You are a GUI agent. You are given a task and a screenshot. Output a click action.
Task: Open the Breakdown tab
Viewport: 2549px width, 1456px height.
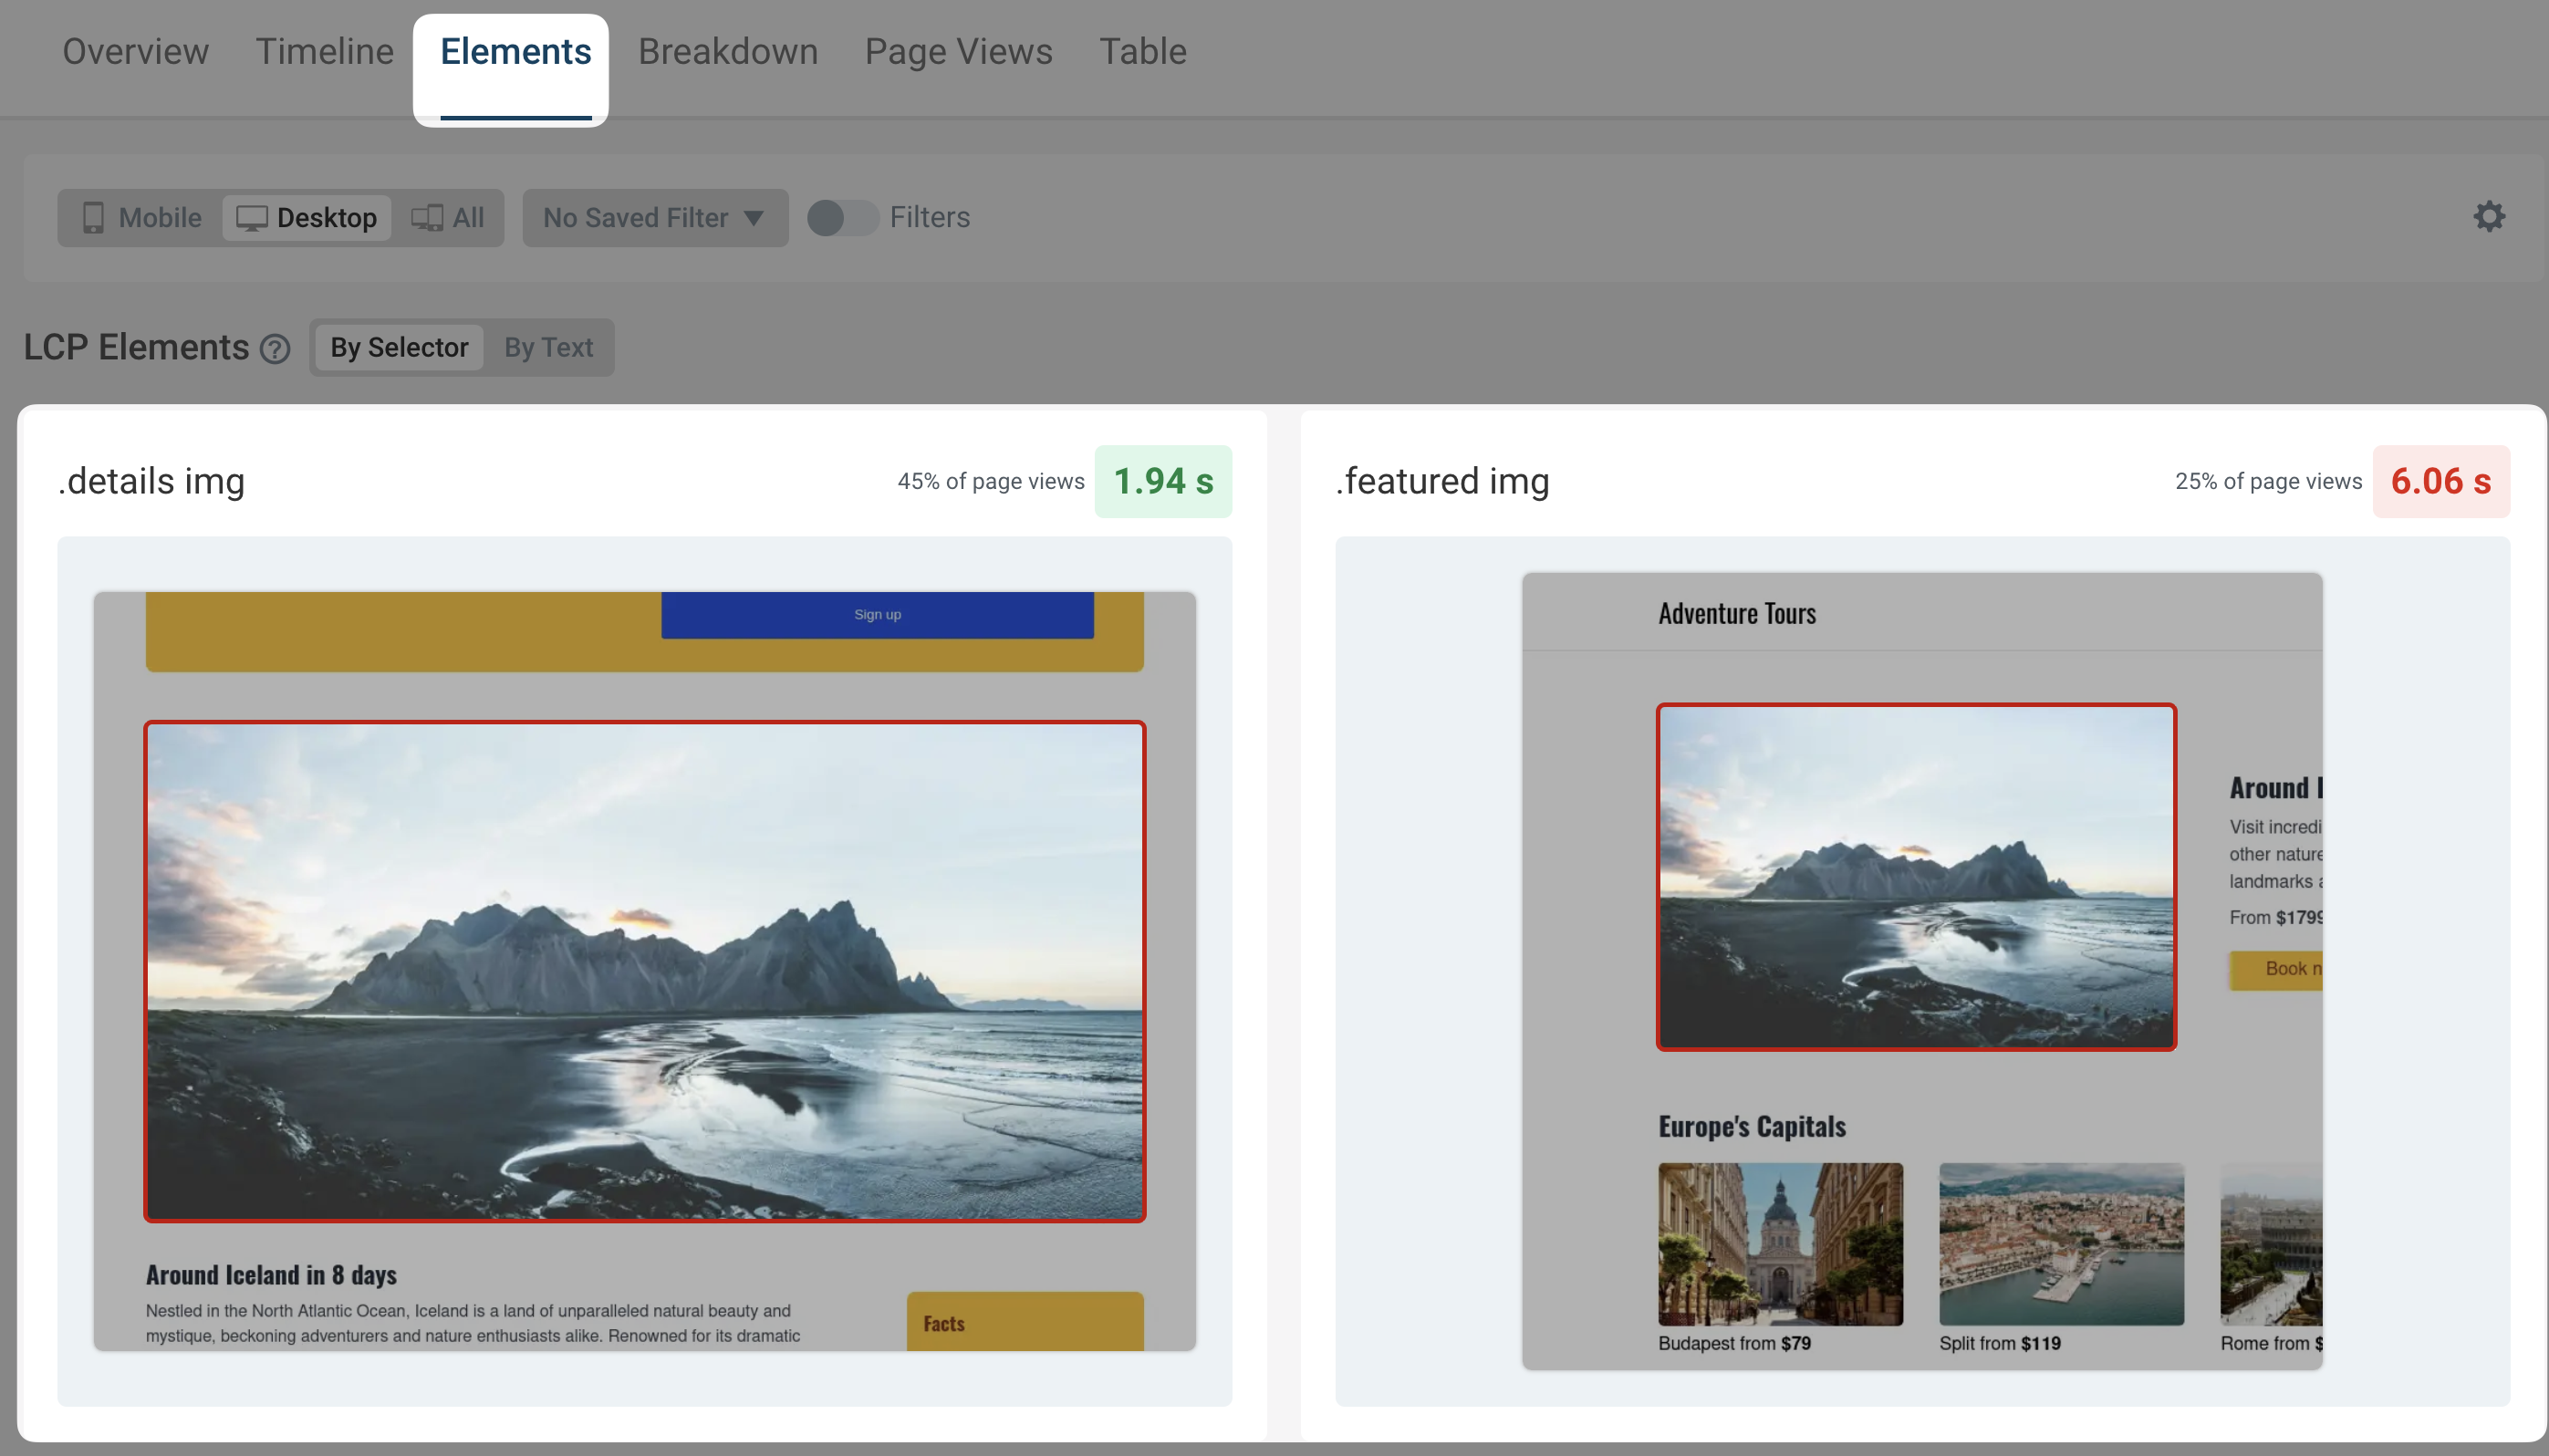click(x=728, y=51)
